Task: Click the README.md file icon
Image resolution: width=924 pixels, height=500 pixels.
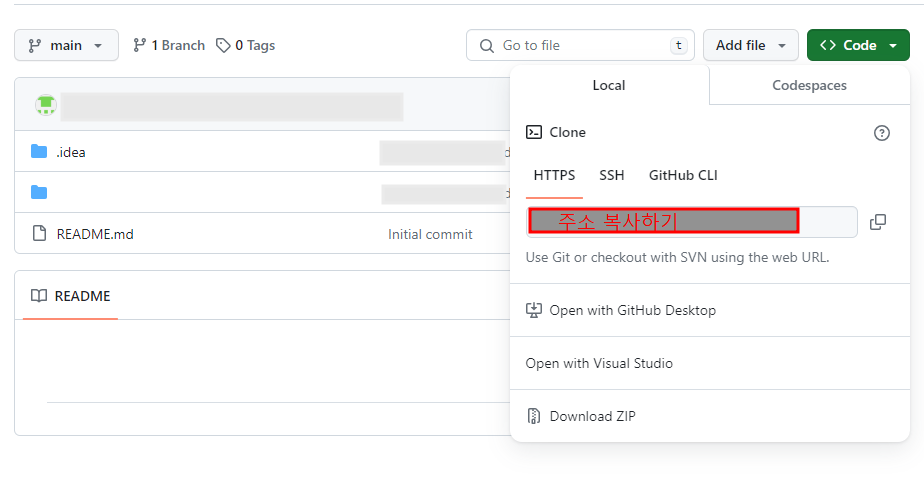Action: [39, 233]
